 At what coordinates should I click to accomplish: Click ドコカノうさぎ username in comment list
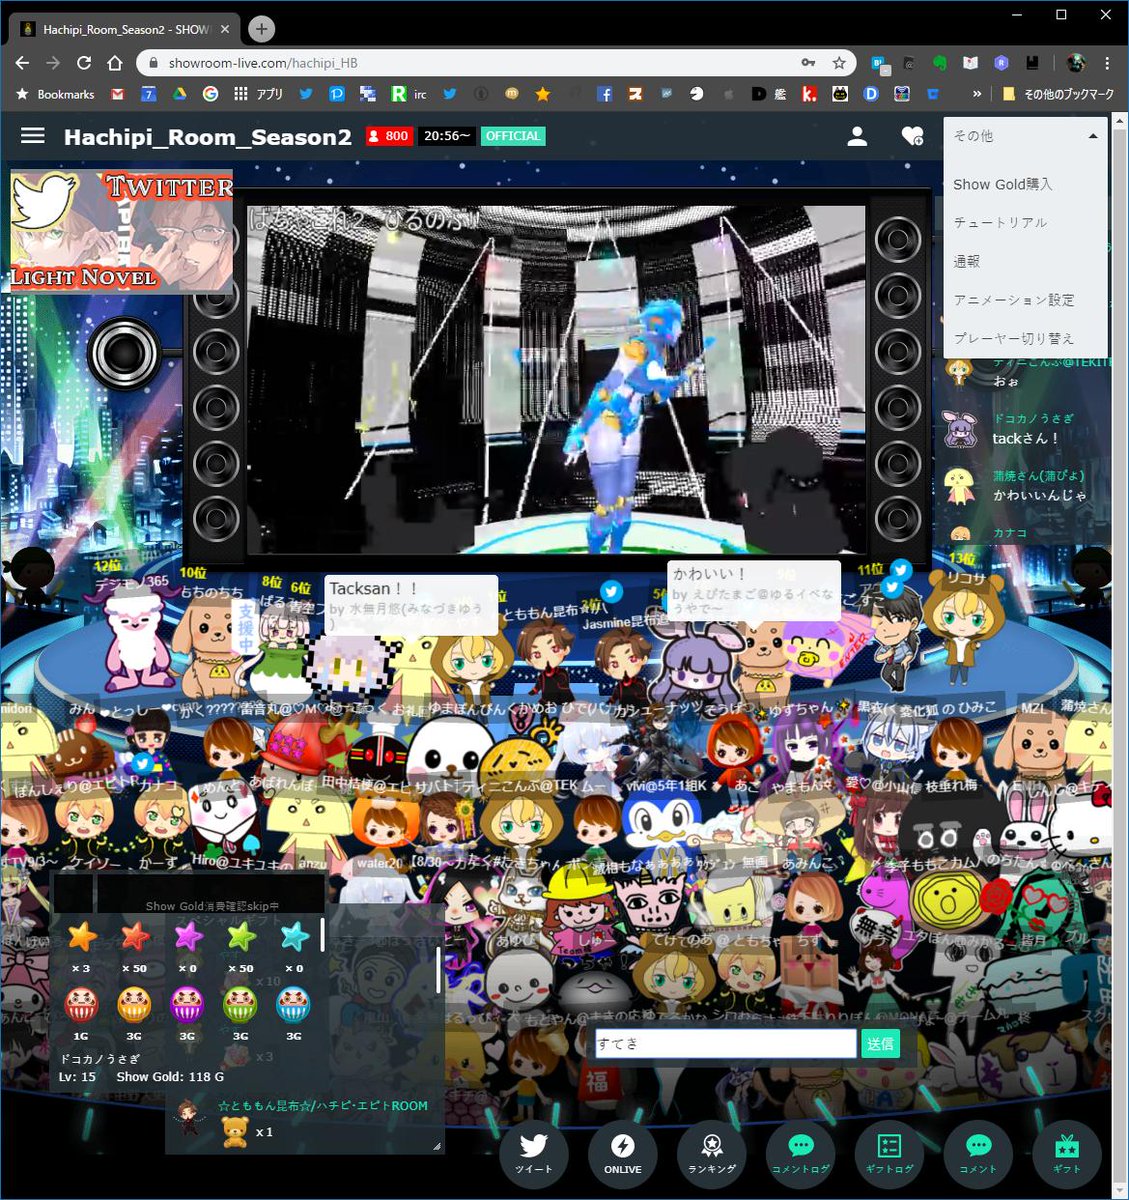[x=1032, y=418]
